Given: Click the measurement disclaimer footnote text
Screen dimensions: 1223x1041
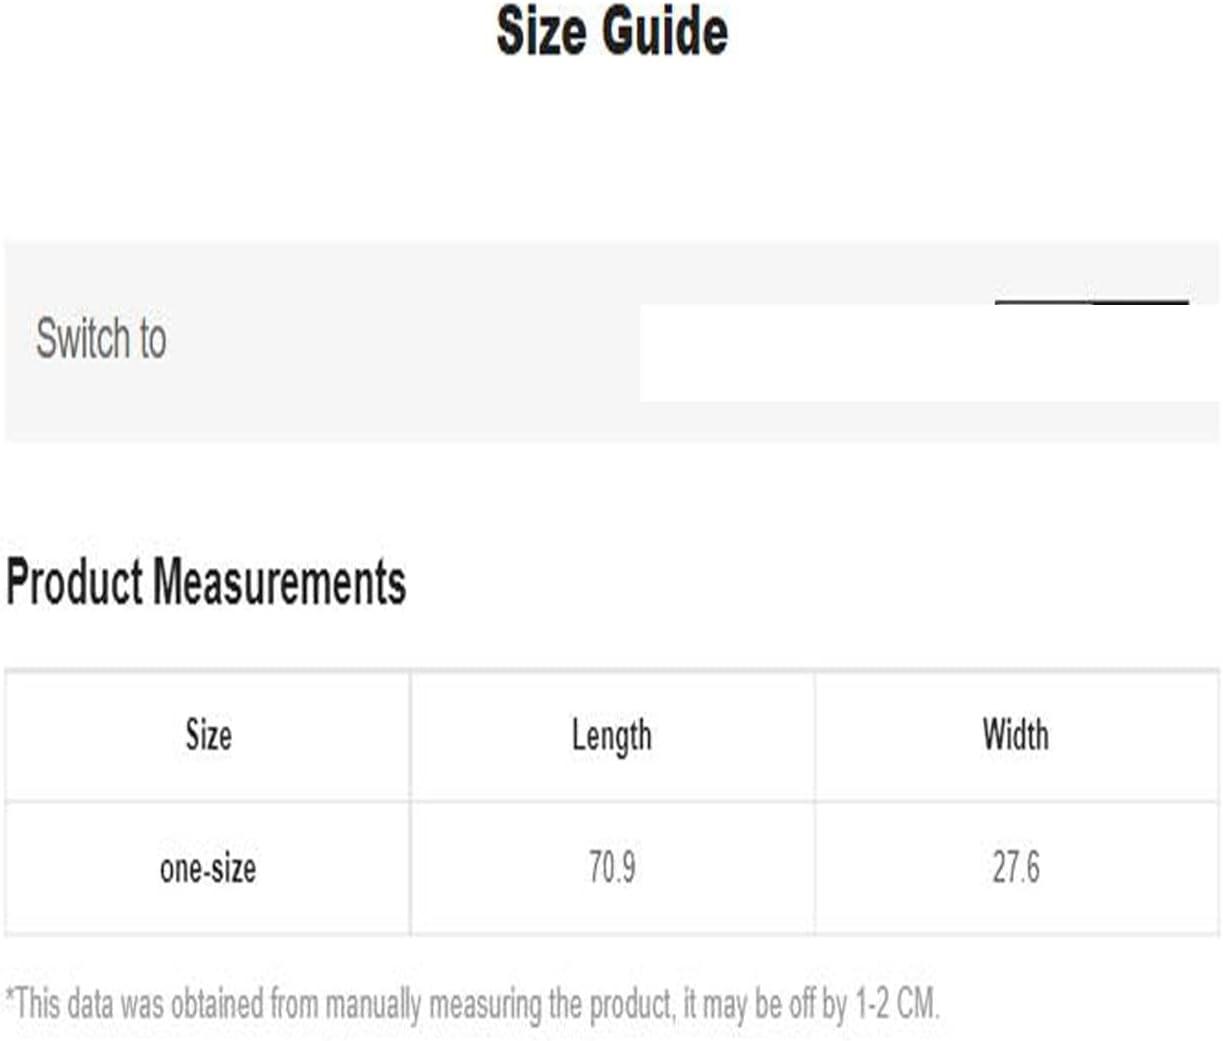Looking at the screenshot, I should coord(472,1004).
